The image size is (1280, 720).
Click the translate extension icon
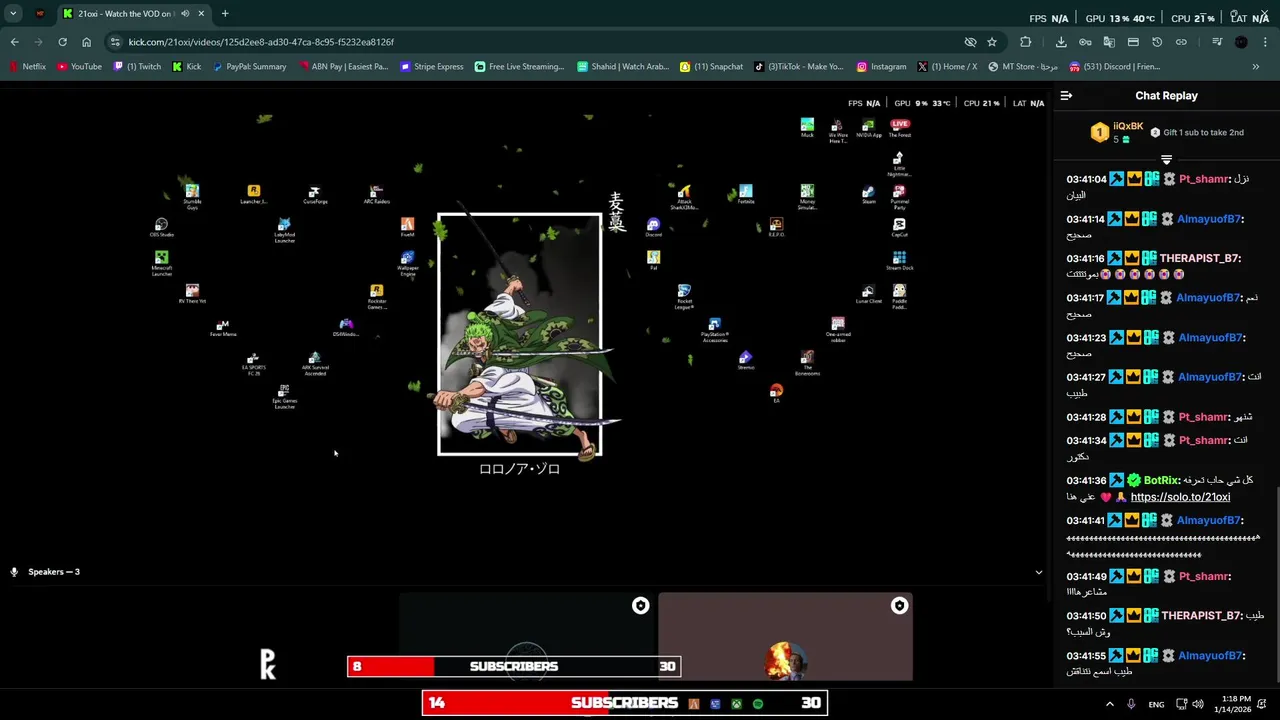point(1109,42)
